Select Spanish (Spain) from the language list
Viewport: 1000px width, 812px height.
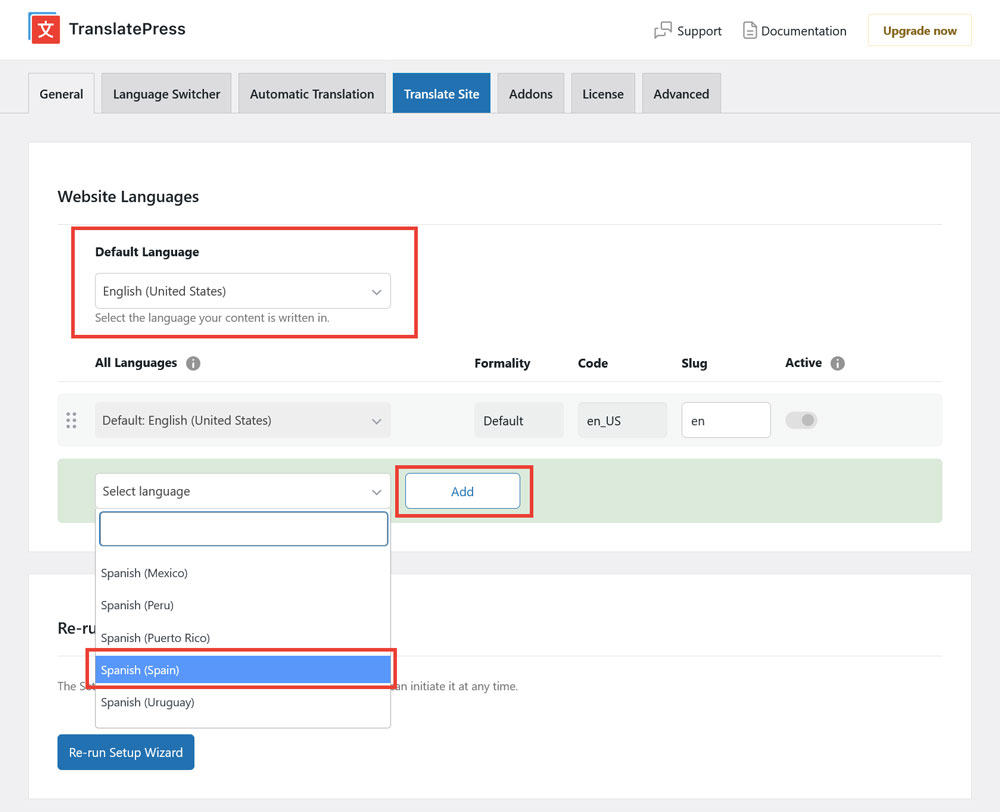[x=242, y=669]
